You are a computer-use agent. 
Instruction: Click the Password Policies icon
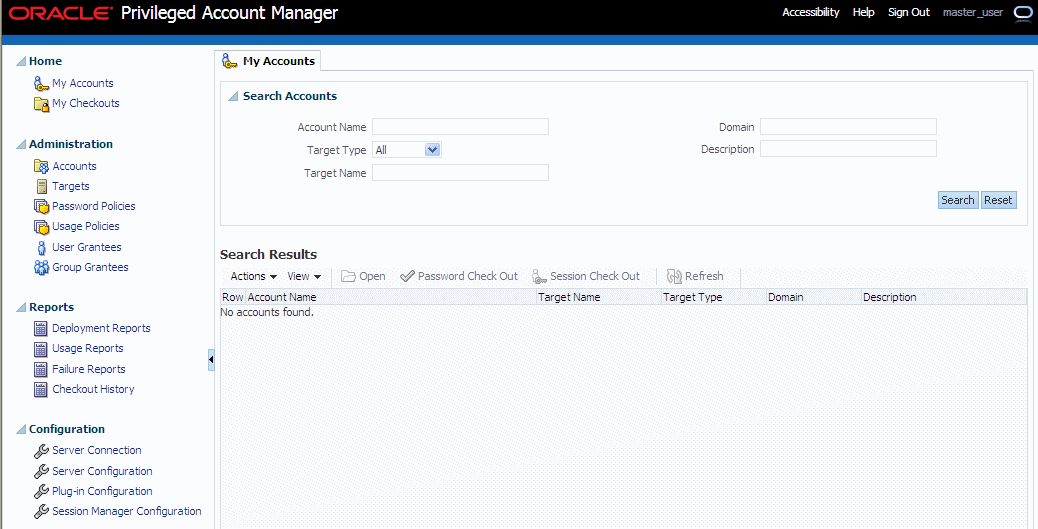pos(41,207)
